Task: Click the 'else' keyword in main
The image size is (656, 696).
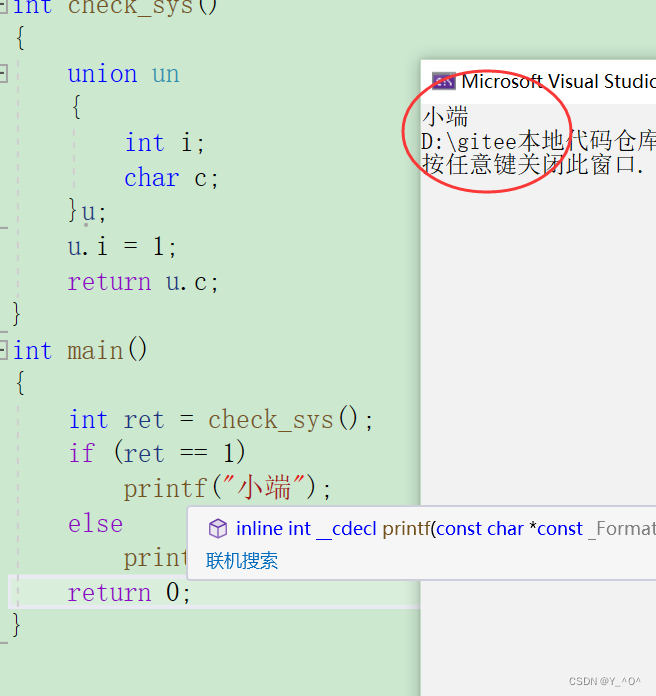Action: click(95, 524)
